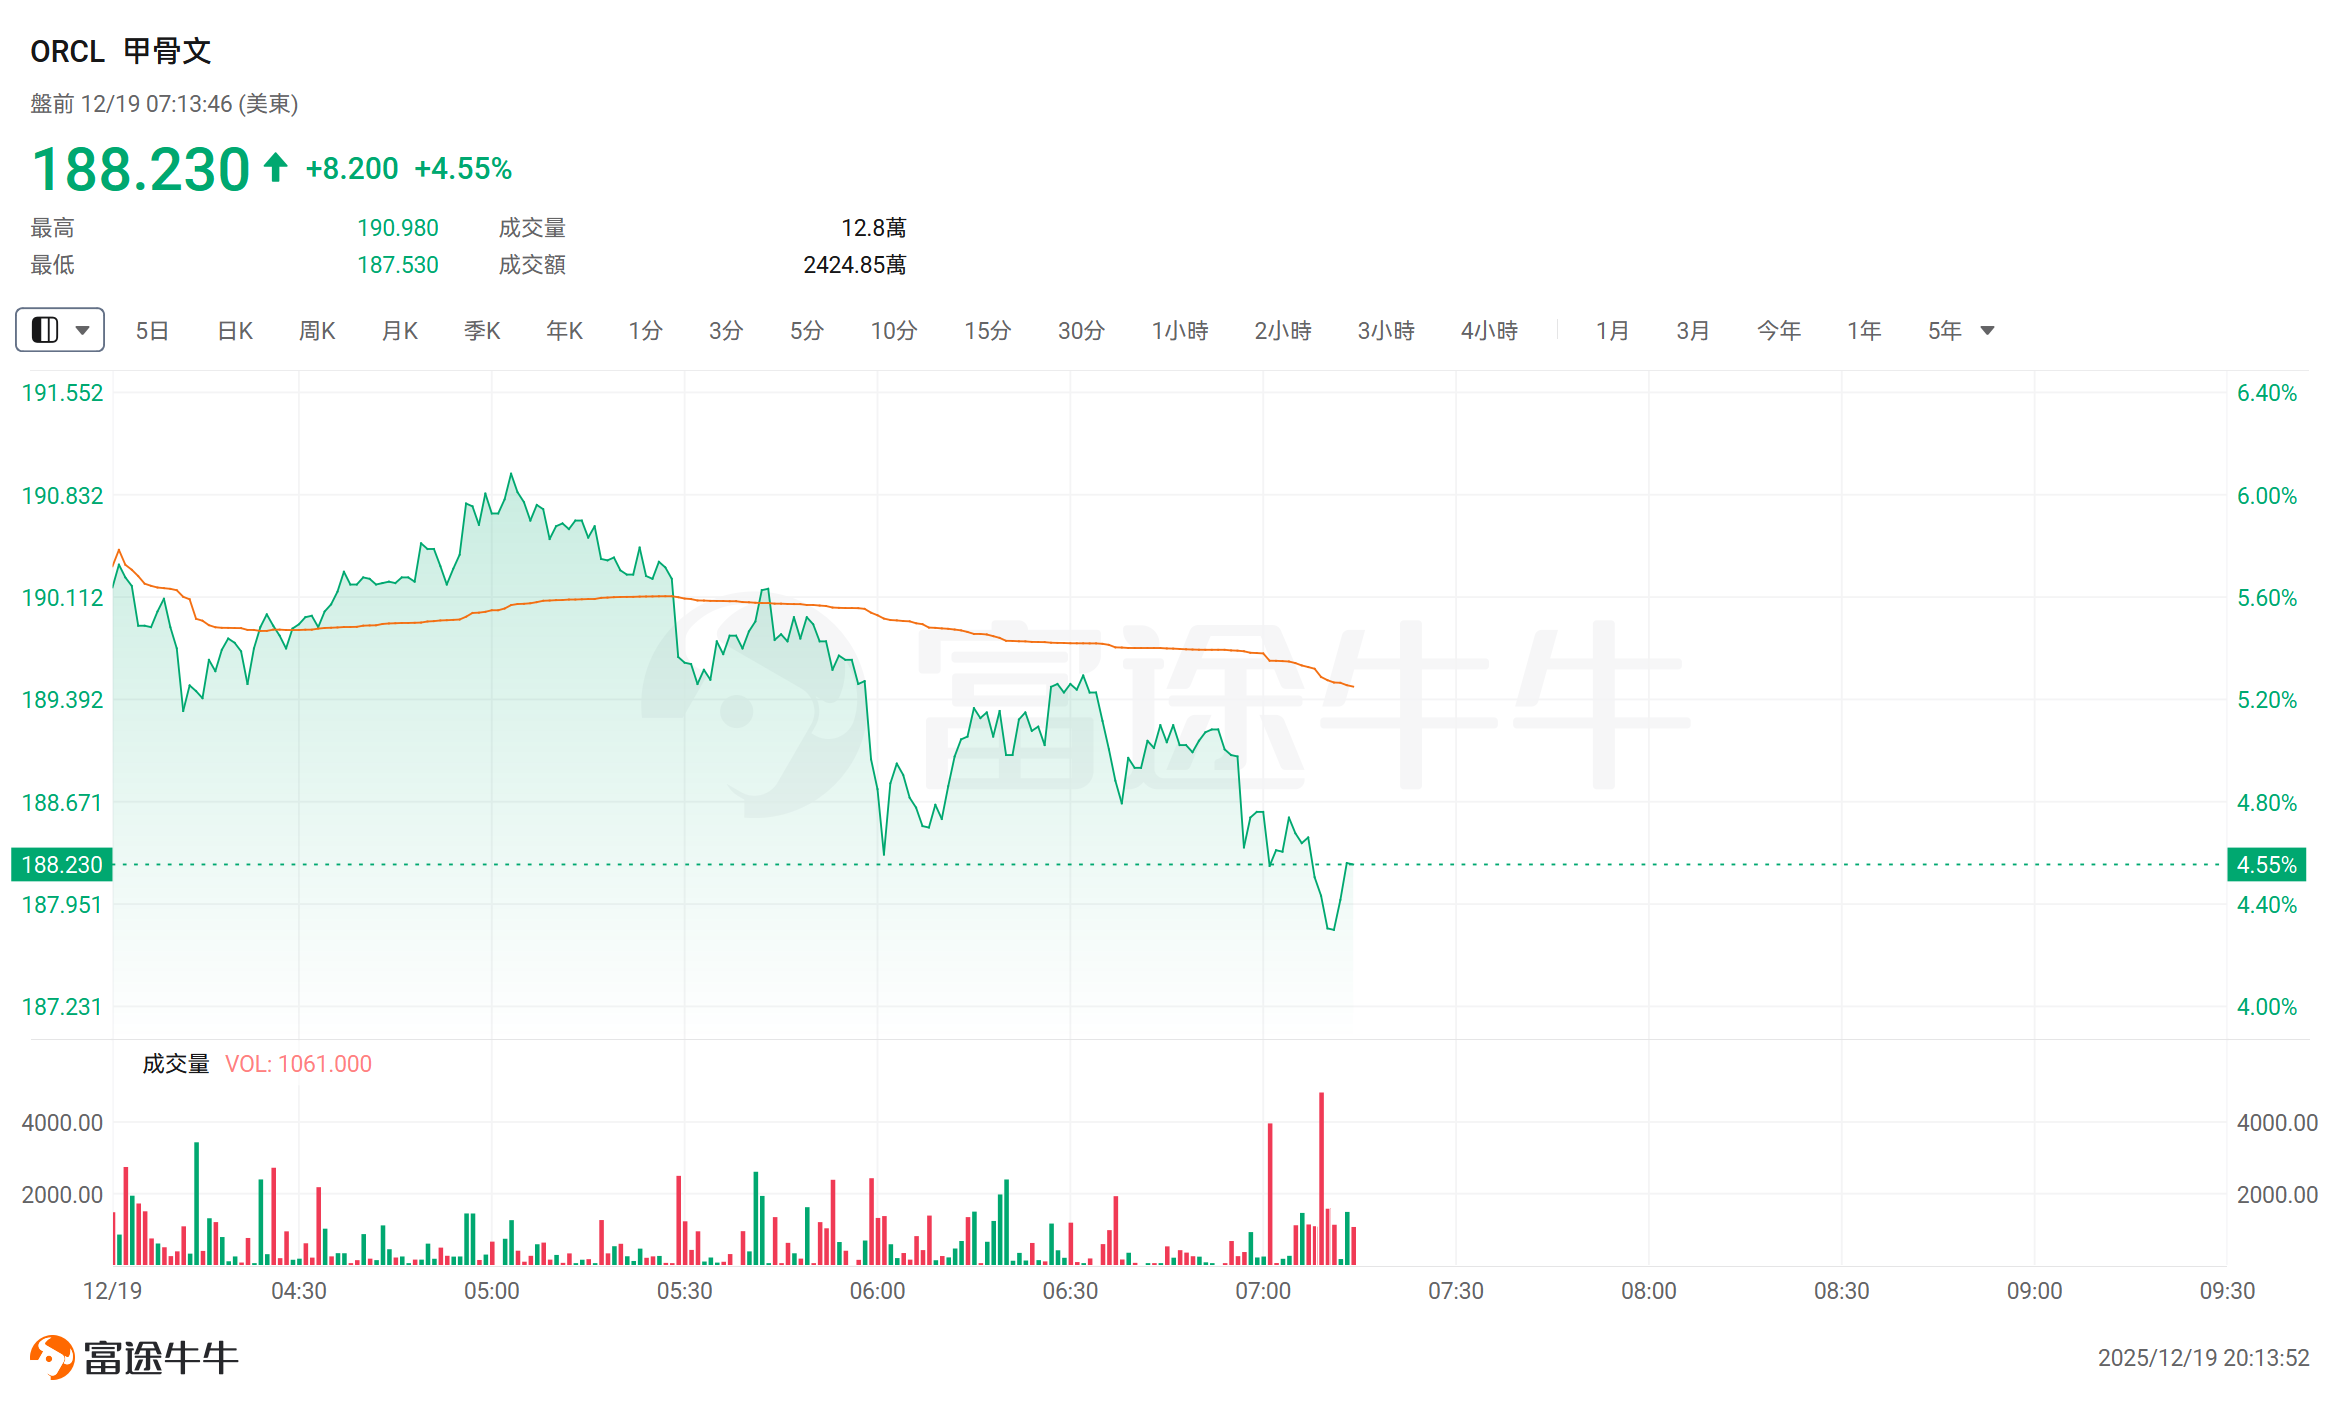
Task: Click the VOL: 1061.000 volume indicator label
Action: (x=298, y=1064)
